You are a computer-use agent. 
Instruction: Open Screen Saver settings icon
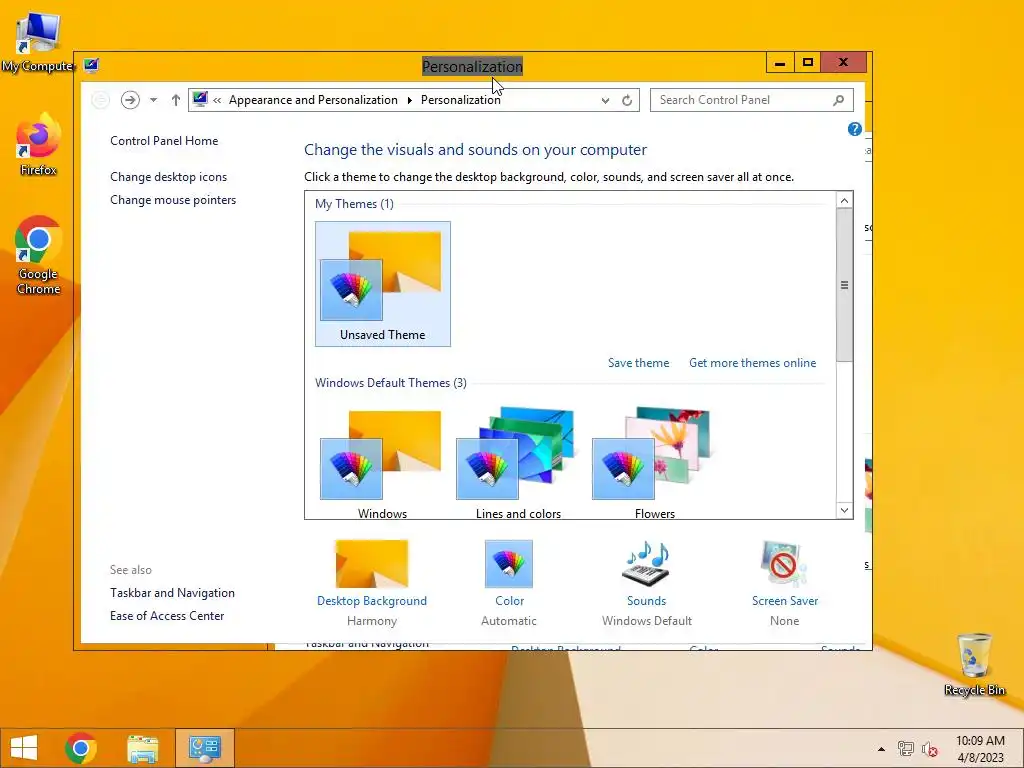point(784,564)
